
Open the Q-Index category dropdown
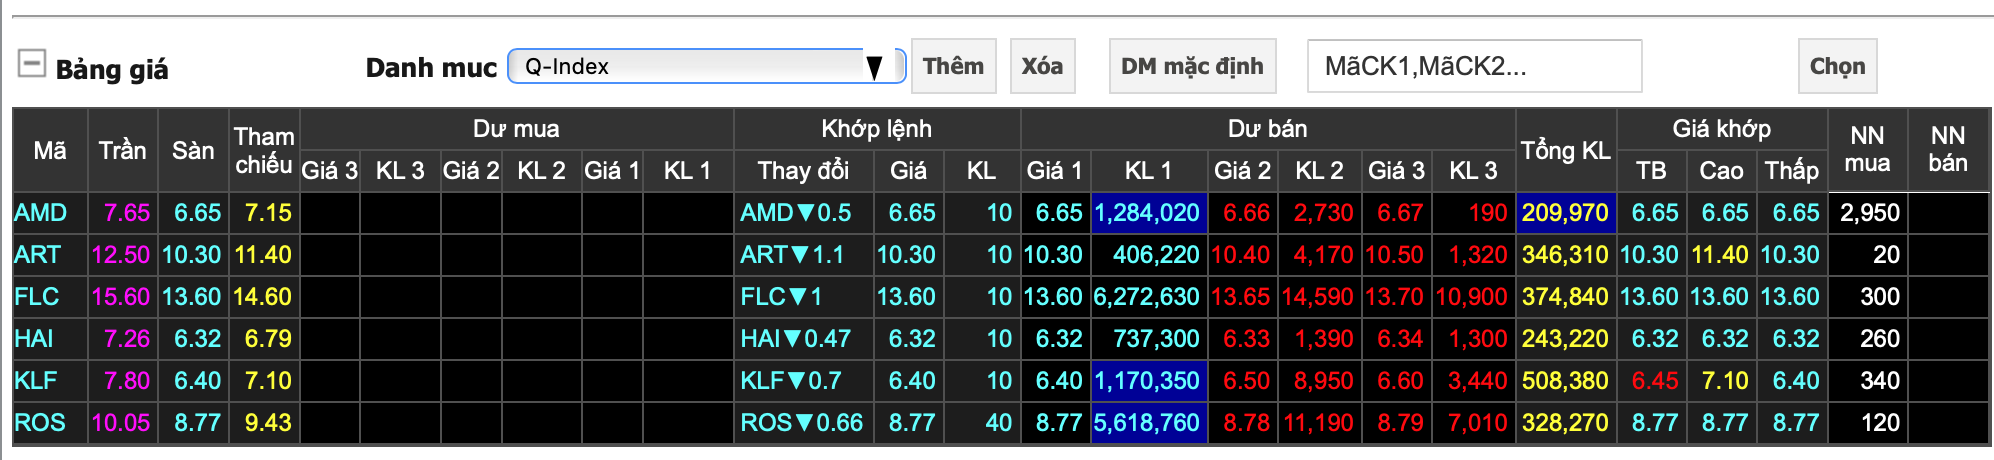(706, 67)
